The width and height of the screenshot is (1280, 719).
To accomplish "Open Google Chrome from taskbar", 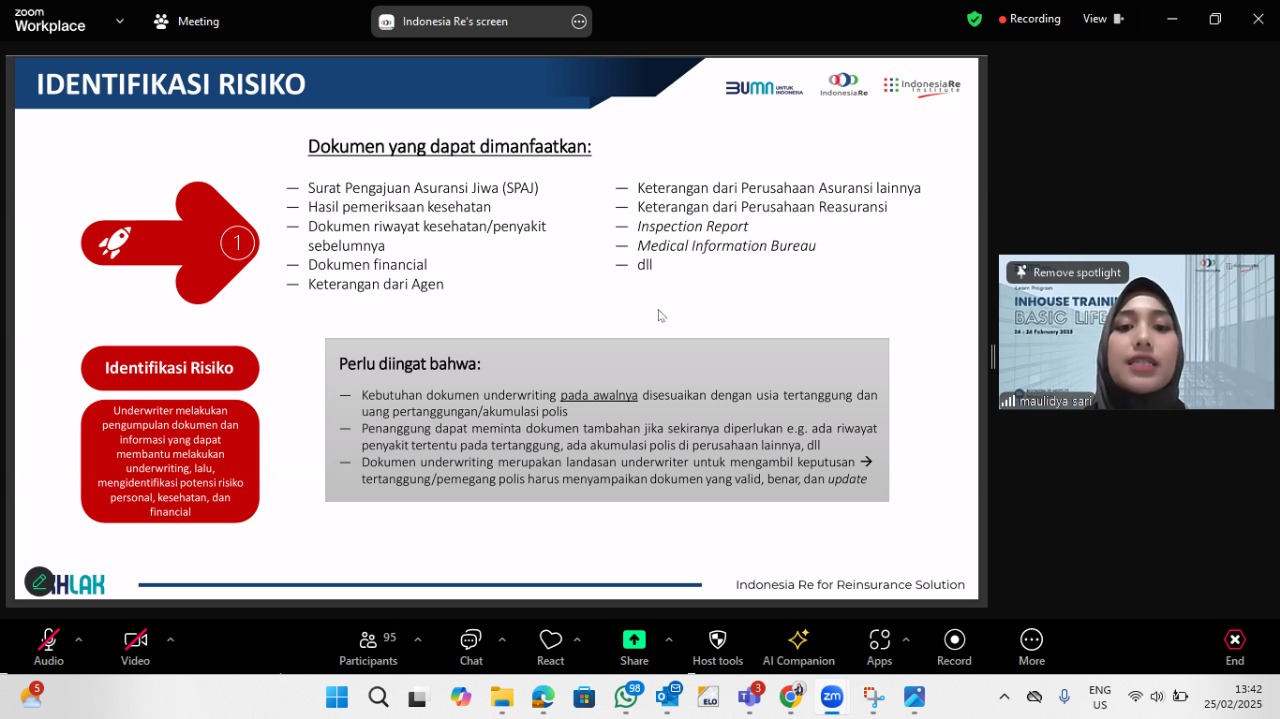I will [791, 696].
